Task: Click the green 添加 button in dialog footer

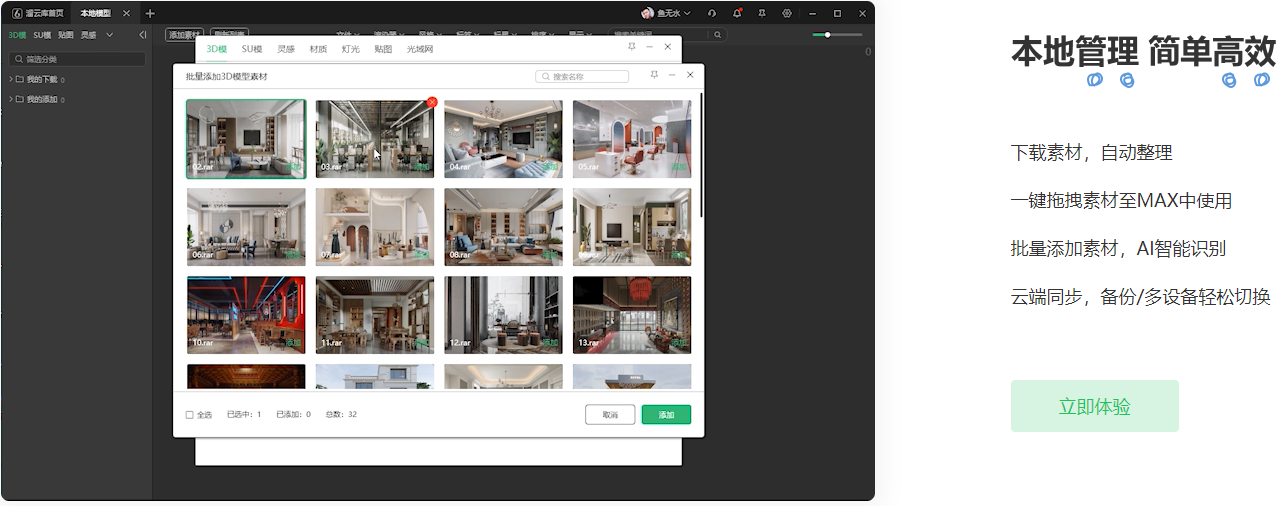Action: 666,414
